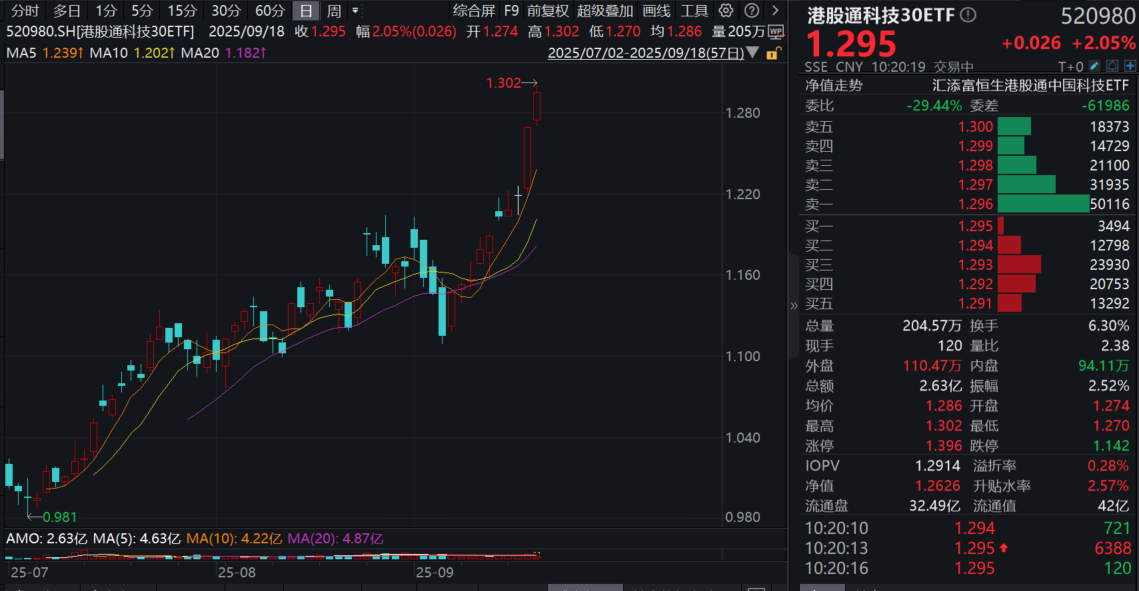Click the 卖一 green order volume bar
The image size is (1139, 591).
coord(1043,204)
